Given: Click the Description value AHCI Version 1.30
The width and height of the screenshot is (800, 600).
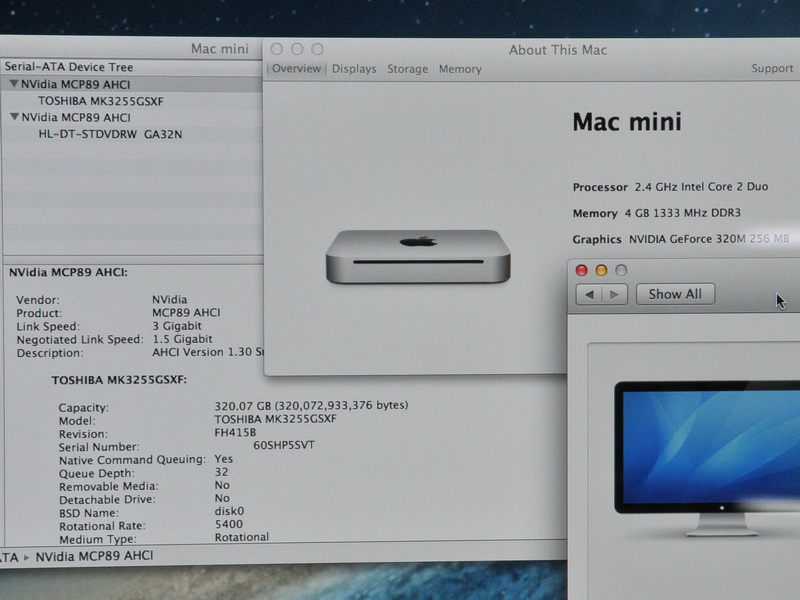Looking at the screenshot, I should click(208, 353).
